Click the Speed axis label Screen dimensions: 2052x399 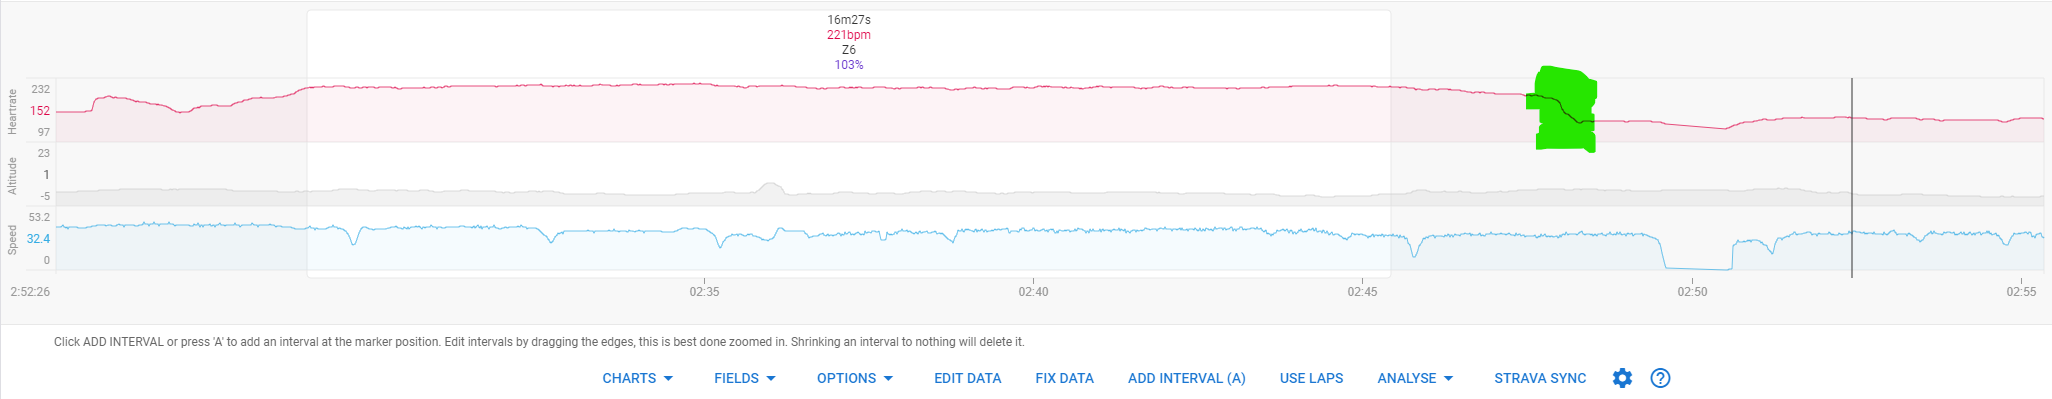coord(12,239)
